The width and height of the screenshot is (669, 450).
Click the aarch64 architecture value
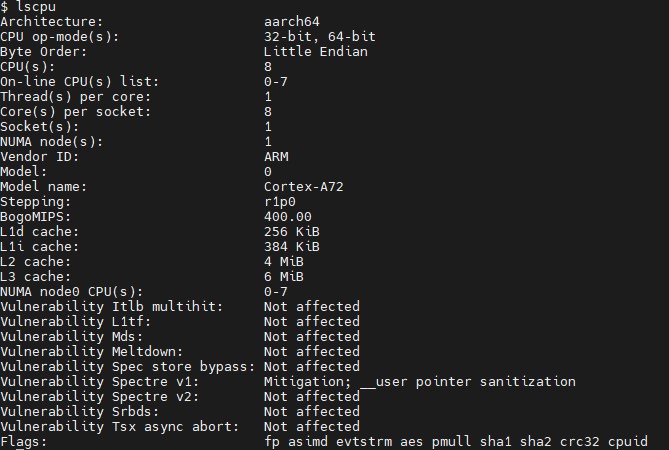tap(292, 21)
